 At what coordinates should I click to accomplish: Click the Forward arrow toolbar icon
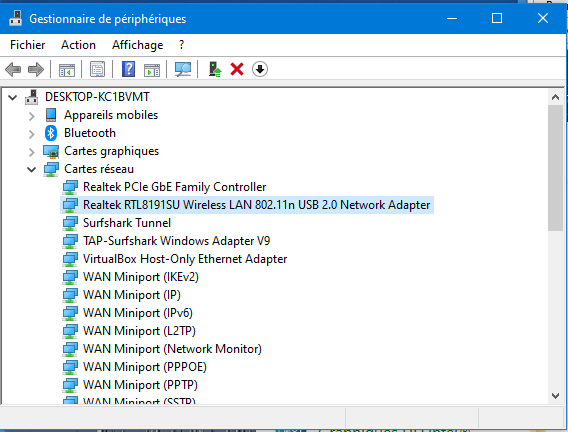tap(36, 69)
